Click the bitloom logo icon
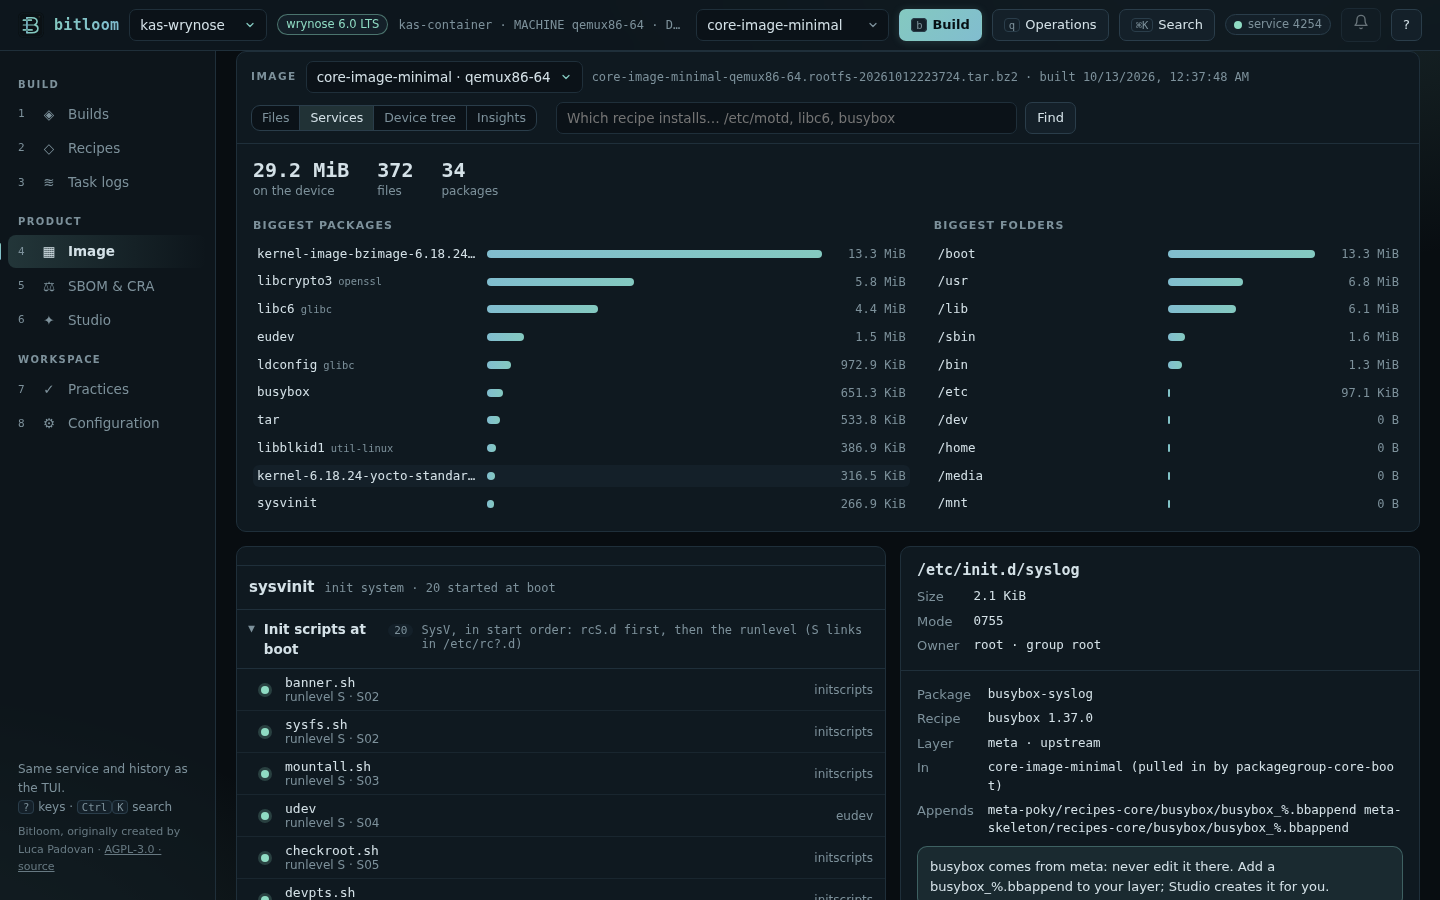Viewport: 1440px width, 900px height. 31,25
